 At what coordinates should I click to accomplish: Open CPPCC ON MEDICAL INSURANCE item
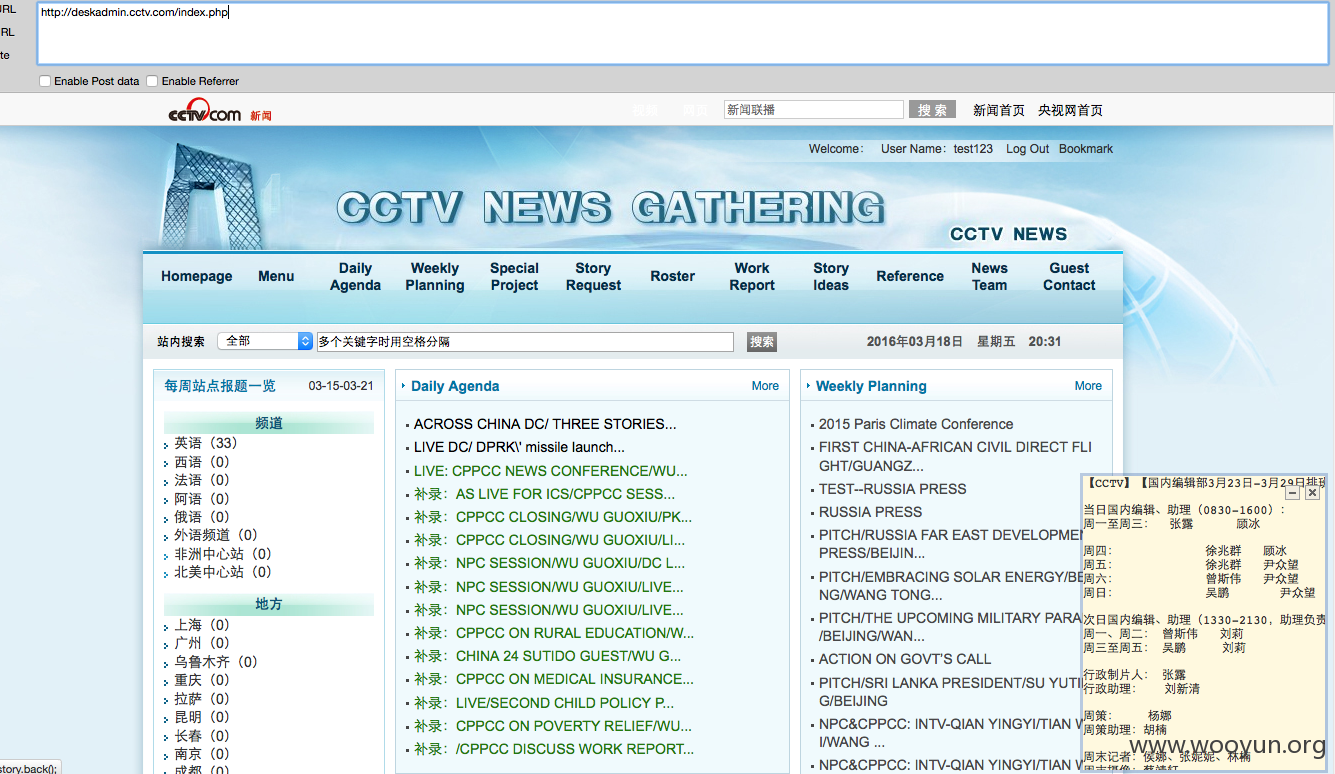pyautogui.click(x=554, y=679)
